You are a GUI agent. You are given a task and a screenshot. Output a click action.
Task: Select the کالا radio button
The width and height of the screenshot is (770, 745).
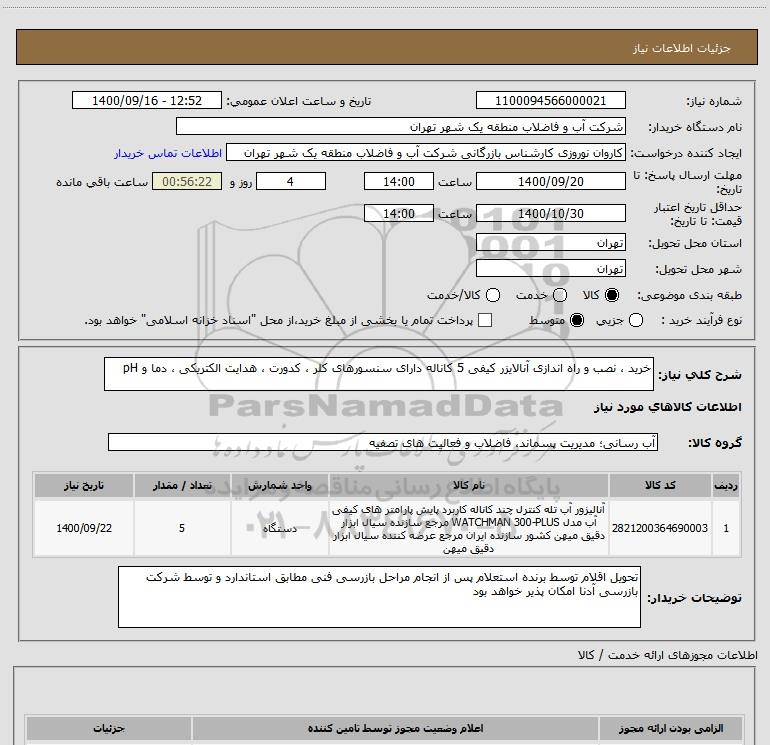tap(612, 295)
